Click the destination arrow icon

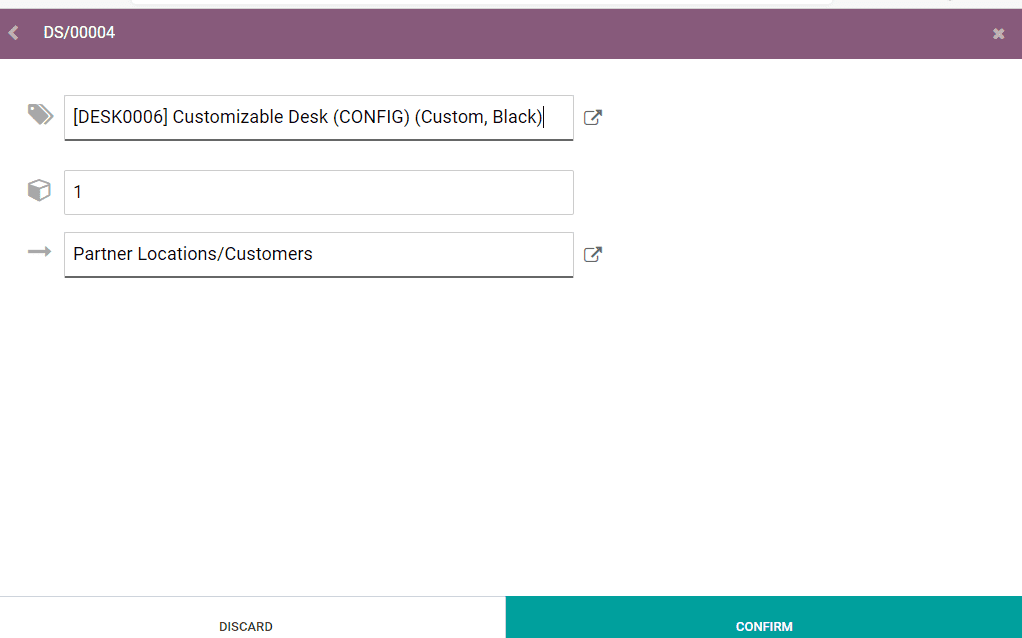39,252
